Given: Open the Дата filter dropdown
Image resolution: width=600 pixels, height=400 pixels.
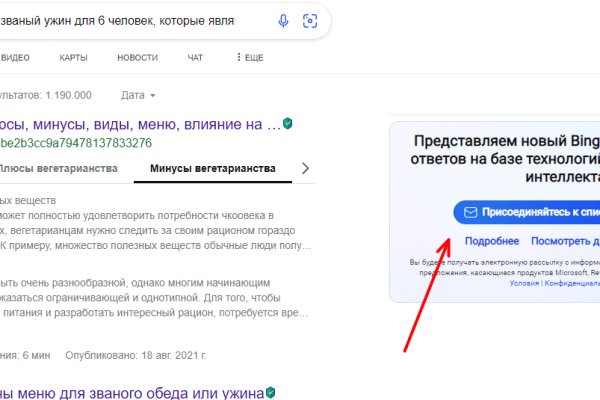Looking at the screenshot, I should pyautogui.click(x=138, y=96).
